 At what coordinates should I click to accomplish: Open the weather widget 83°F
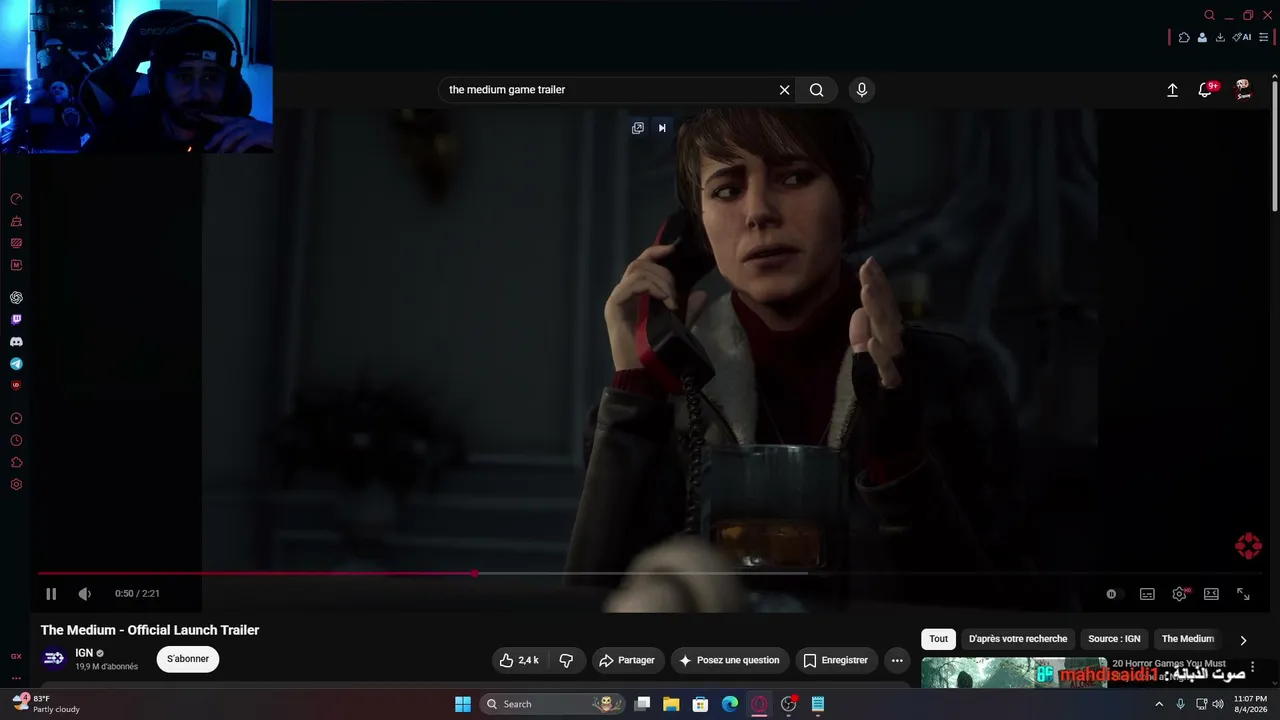pos(46,704)
